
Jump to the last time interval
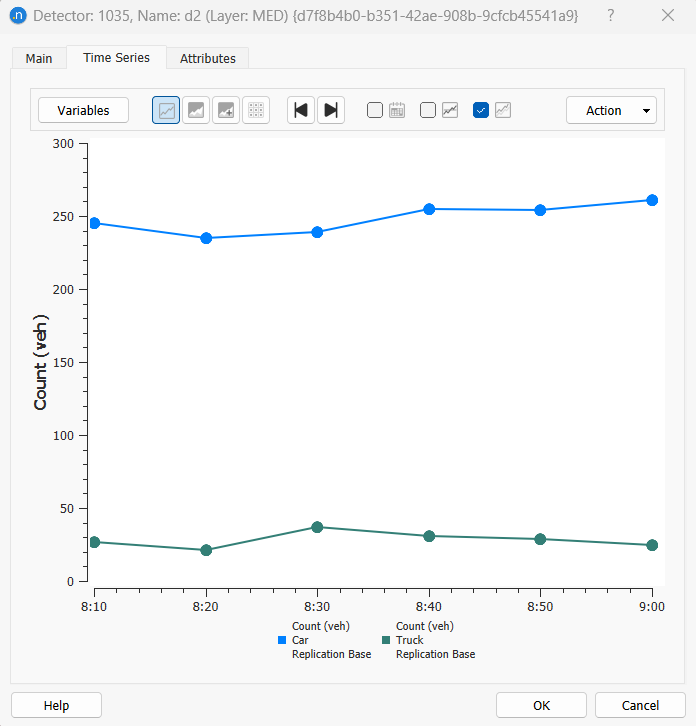tap(331, 111)
